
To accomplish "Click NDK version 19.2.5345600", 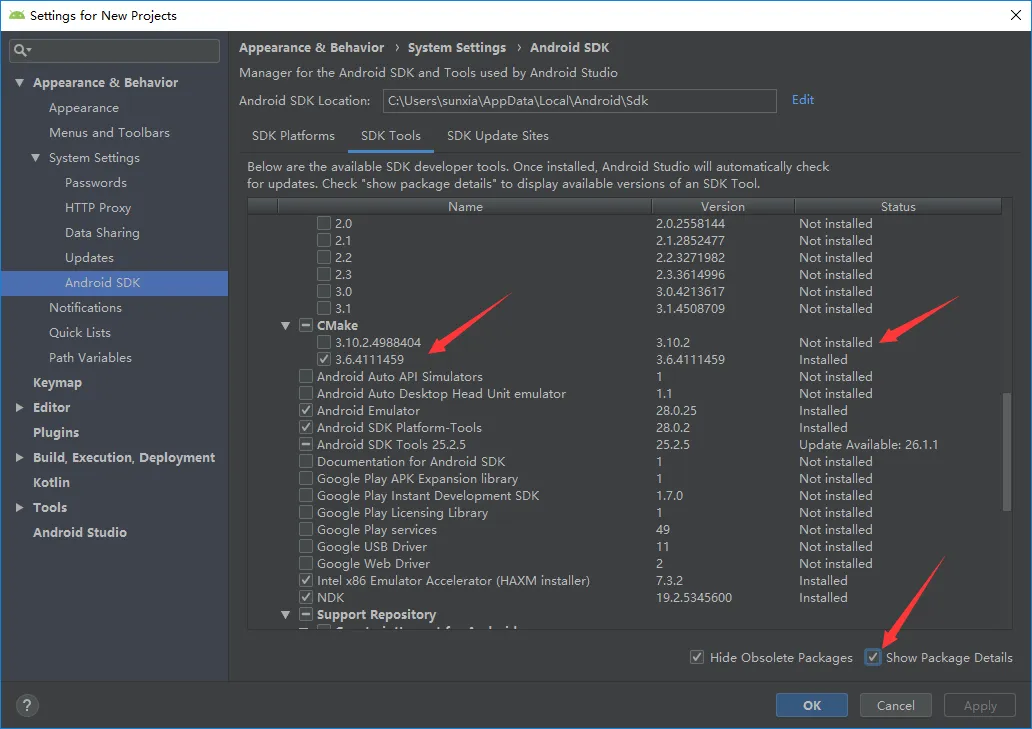I will [694, 597].
